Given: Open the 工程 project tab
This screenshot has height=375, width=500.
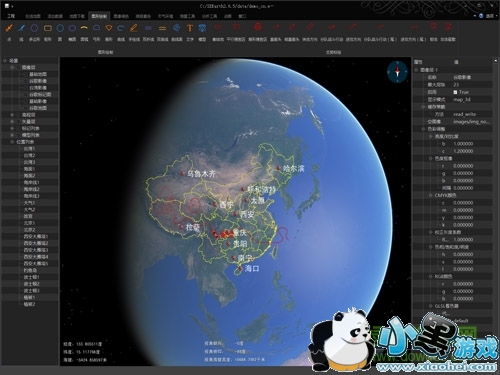Looking at the screenshot, I should [x=11, y=16].
